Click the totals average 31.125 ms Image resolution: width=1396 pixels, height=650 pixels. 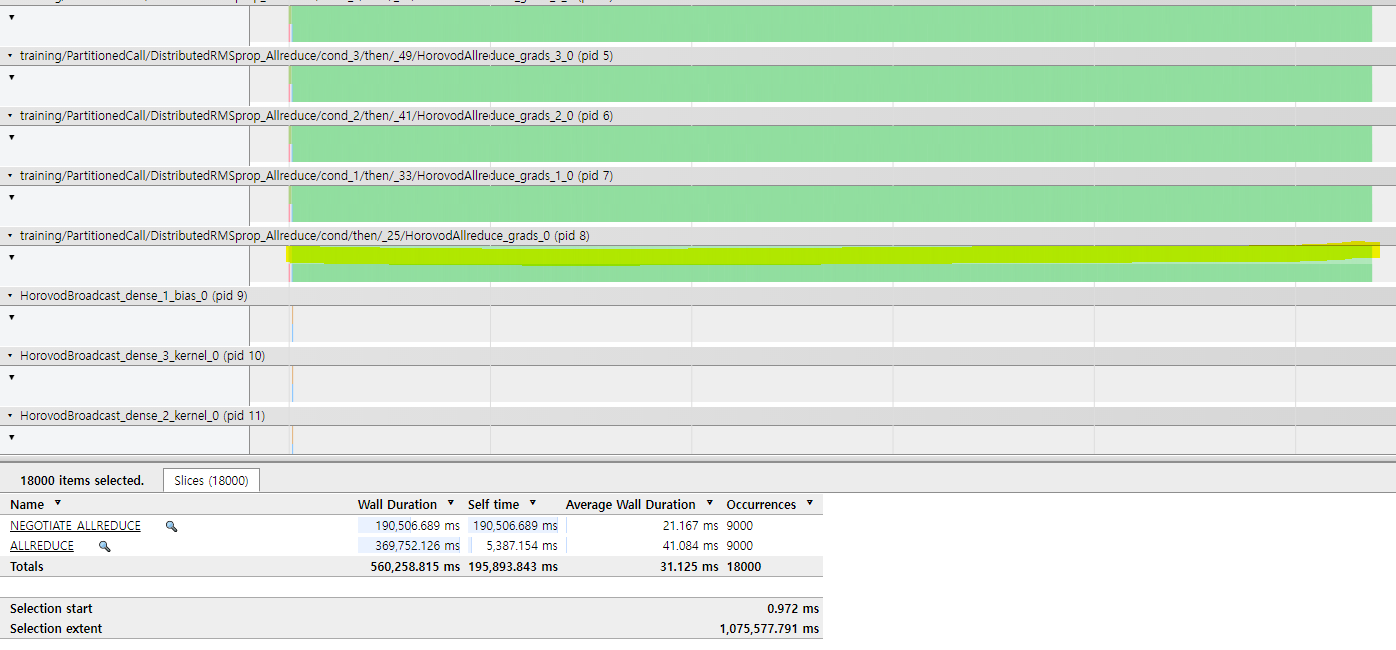pyautogui.click(x=690, y=567)
